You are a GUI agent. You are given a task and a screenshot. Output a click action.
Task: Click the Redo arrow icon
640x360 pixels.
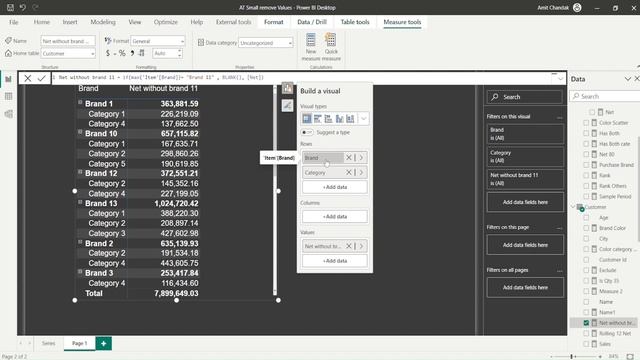[36, 7]
